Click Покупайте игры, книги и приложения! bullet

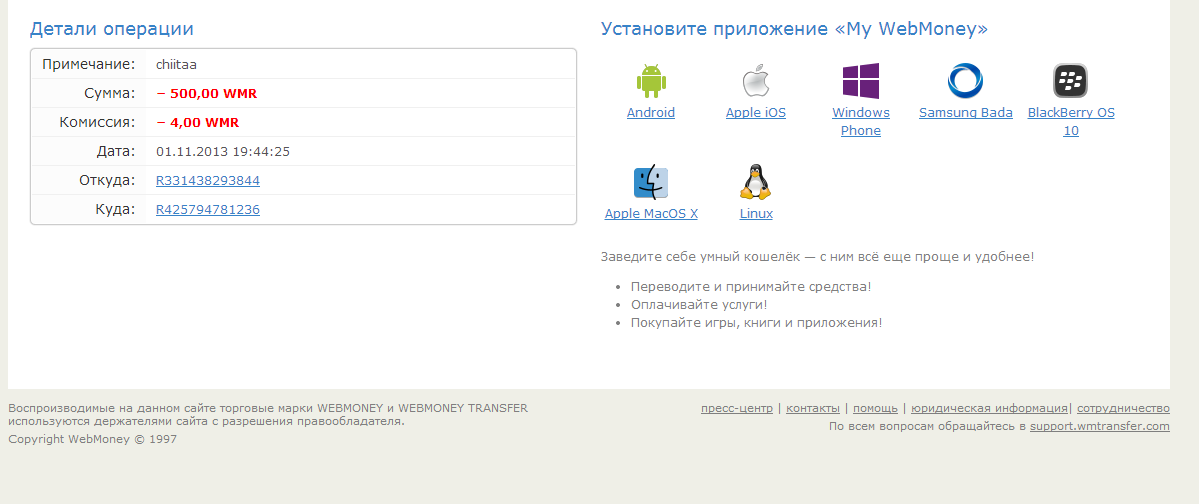(x=756, y=323)
